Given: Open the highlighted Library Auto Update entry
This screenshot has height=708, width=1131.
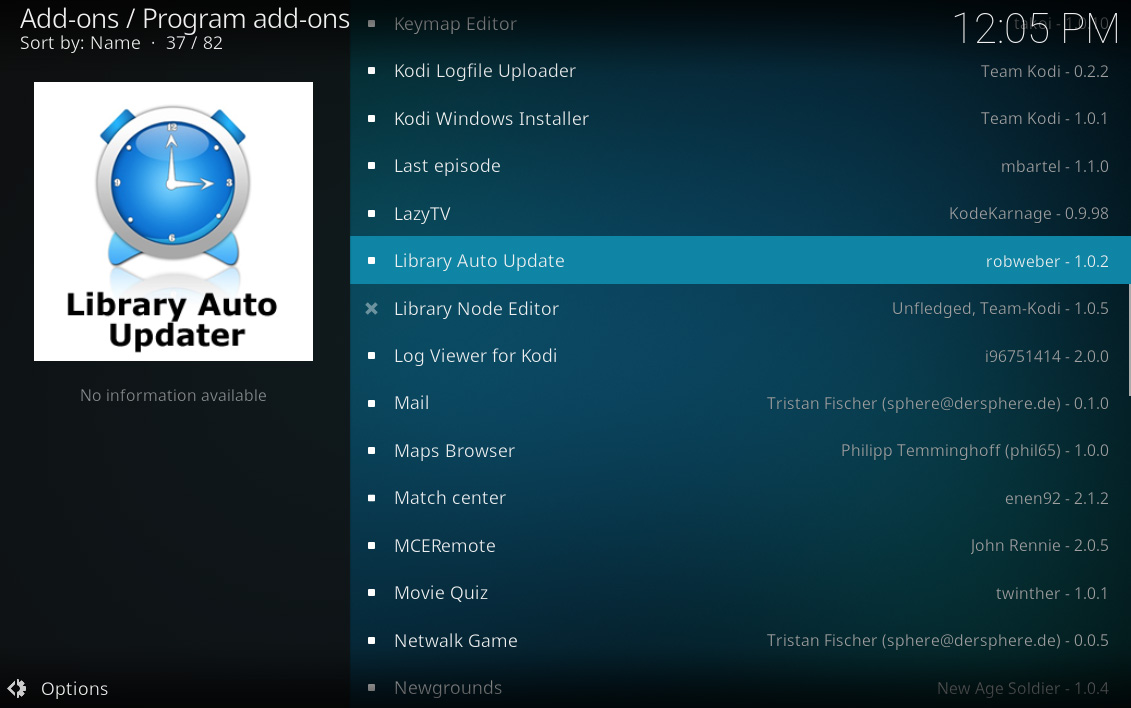Looking at the screenshot, I should point(740,260).
